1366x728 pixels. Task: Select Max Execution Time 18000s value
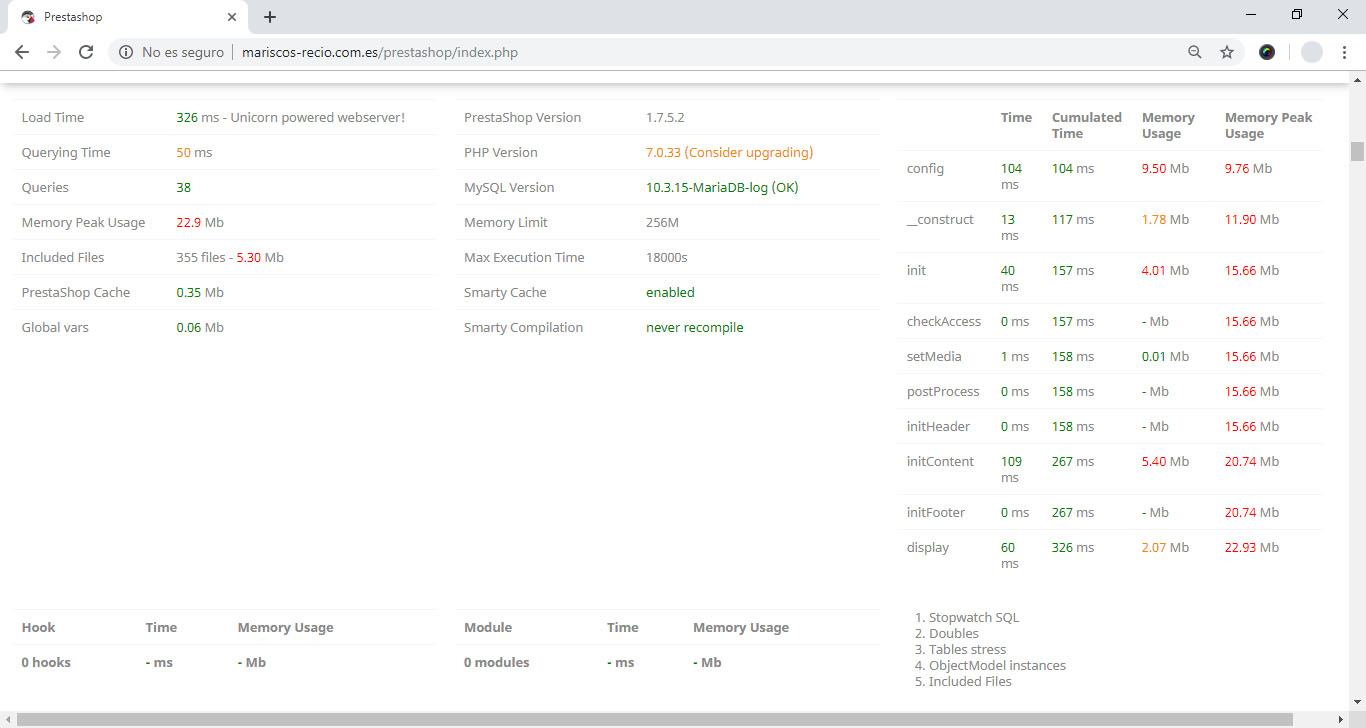coord(667,258)
